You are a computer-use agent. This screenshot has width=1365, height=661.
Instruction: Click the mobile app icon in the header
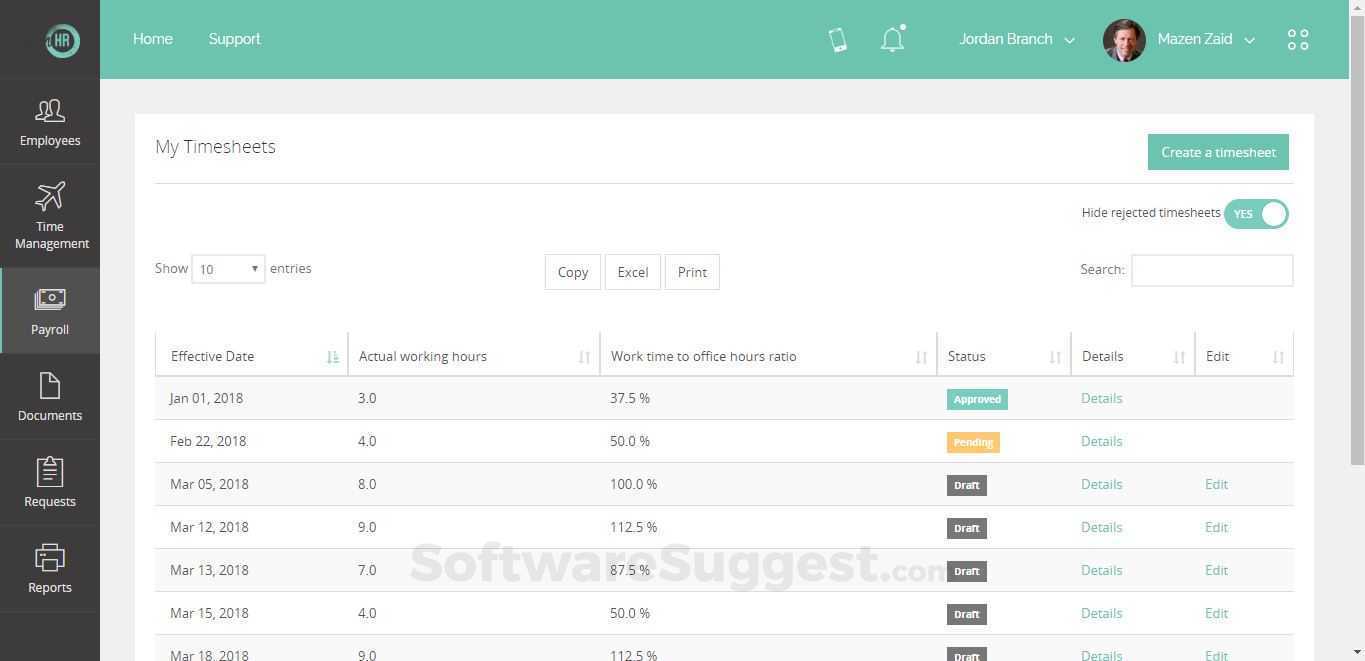(837, 39)
